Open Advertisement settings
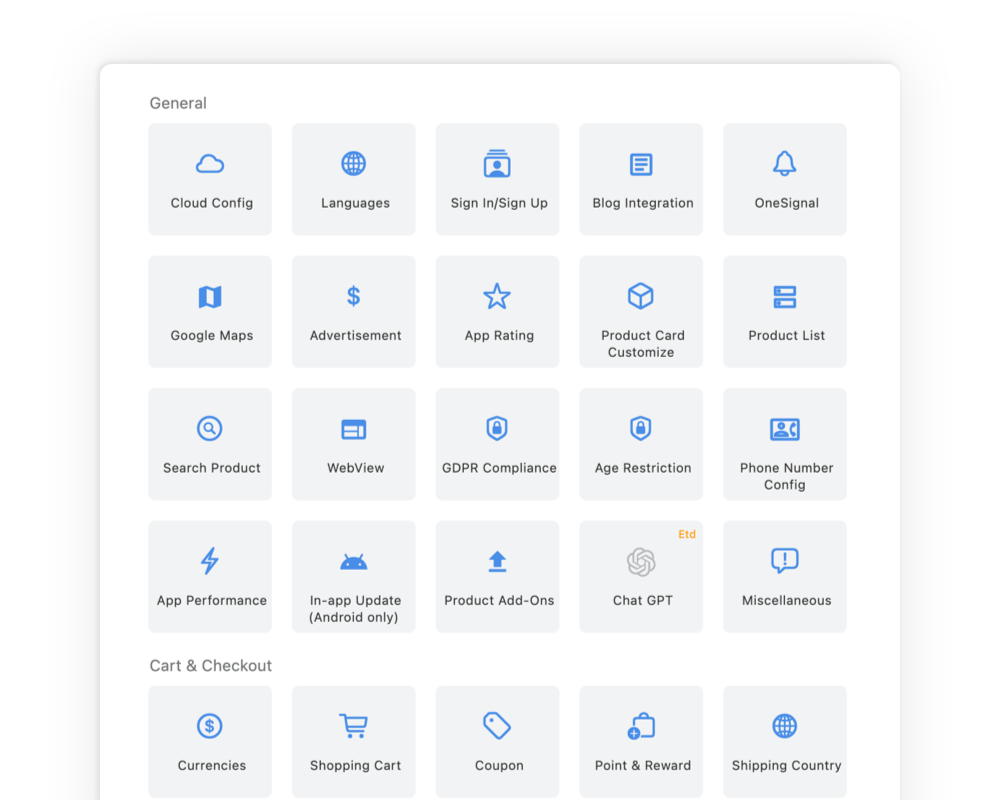This screenshot has height=800, width=1000. click(x=354, y=311)
